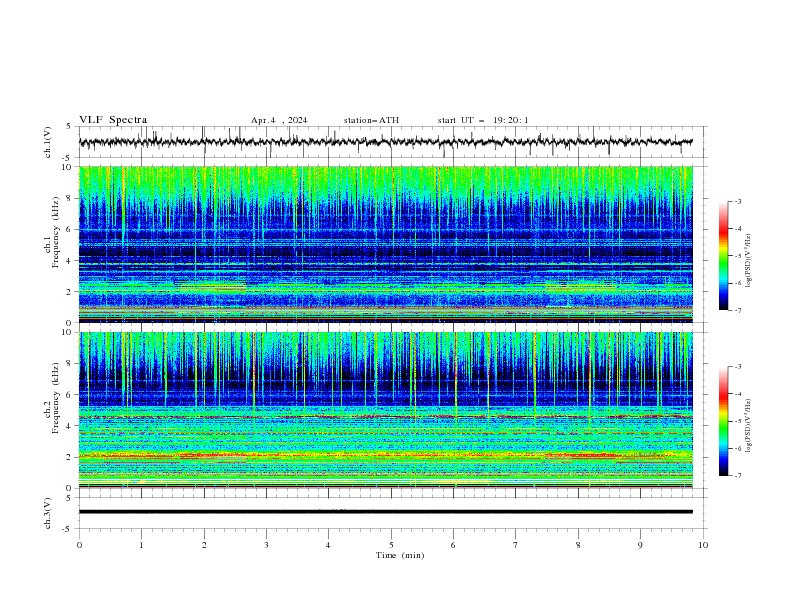Click the 'ch.3(V)' axis label
Screen dimensions: 792x612
click(48, 513)
